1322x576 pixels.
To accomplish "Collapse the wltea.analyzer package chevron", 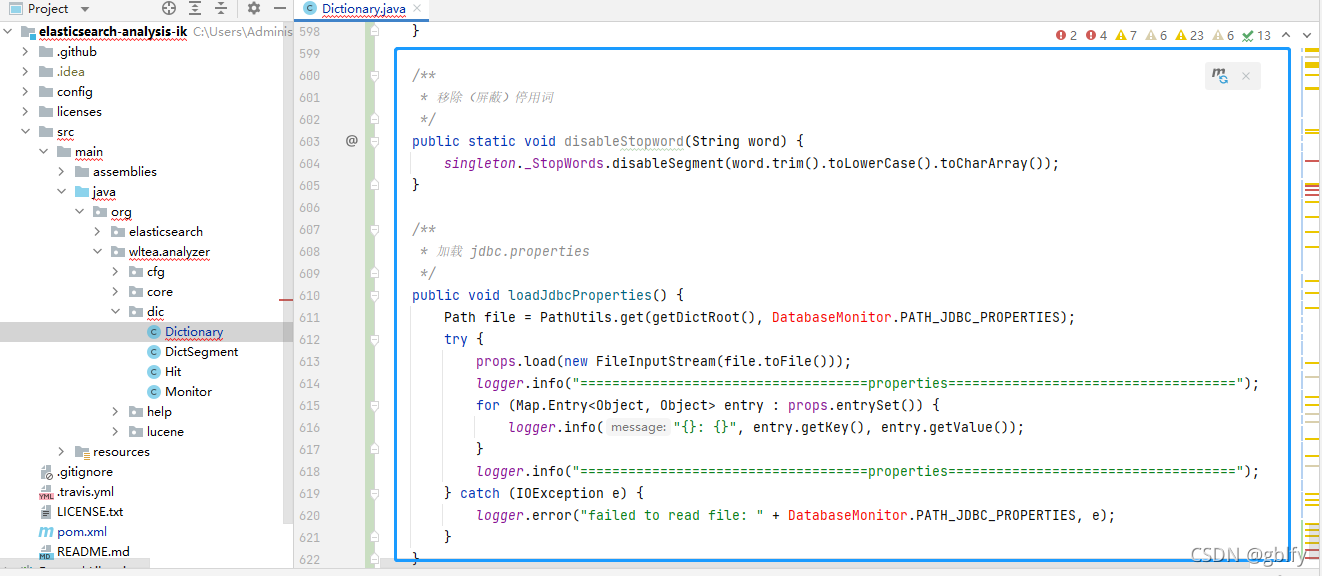I will [x=99, y=252].
